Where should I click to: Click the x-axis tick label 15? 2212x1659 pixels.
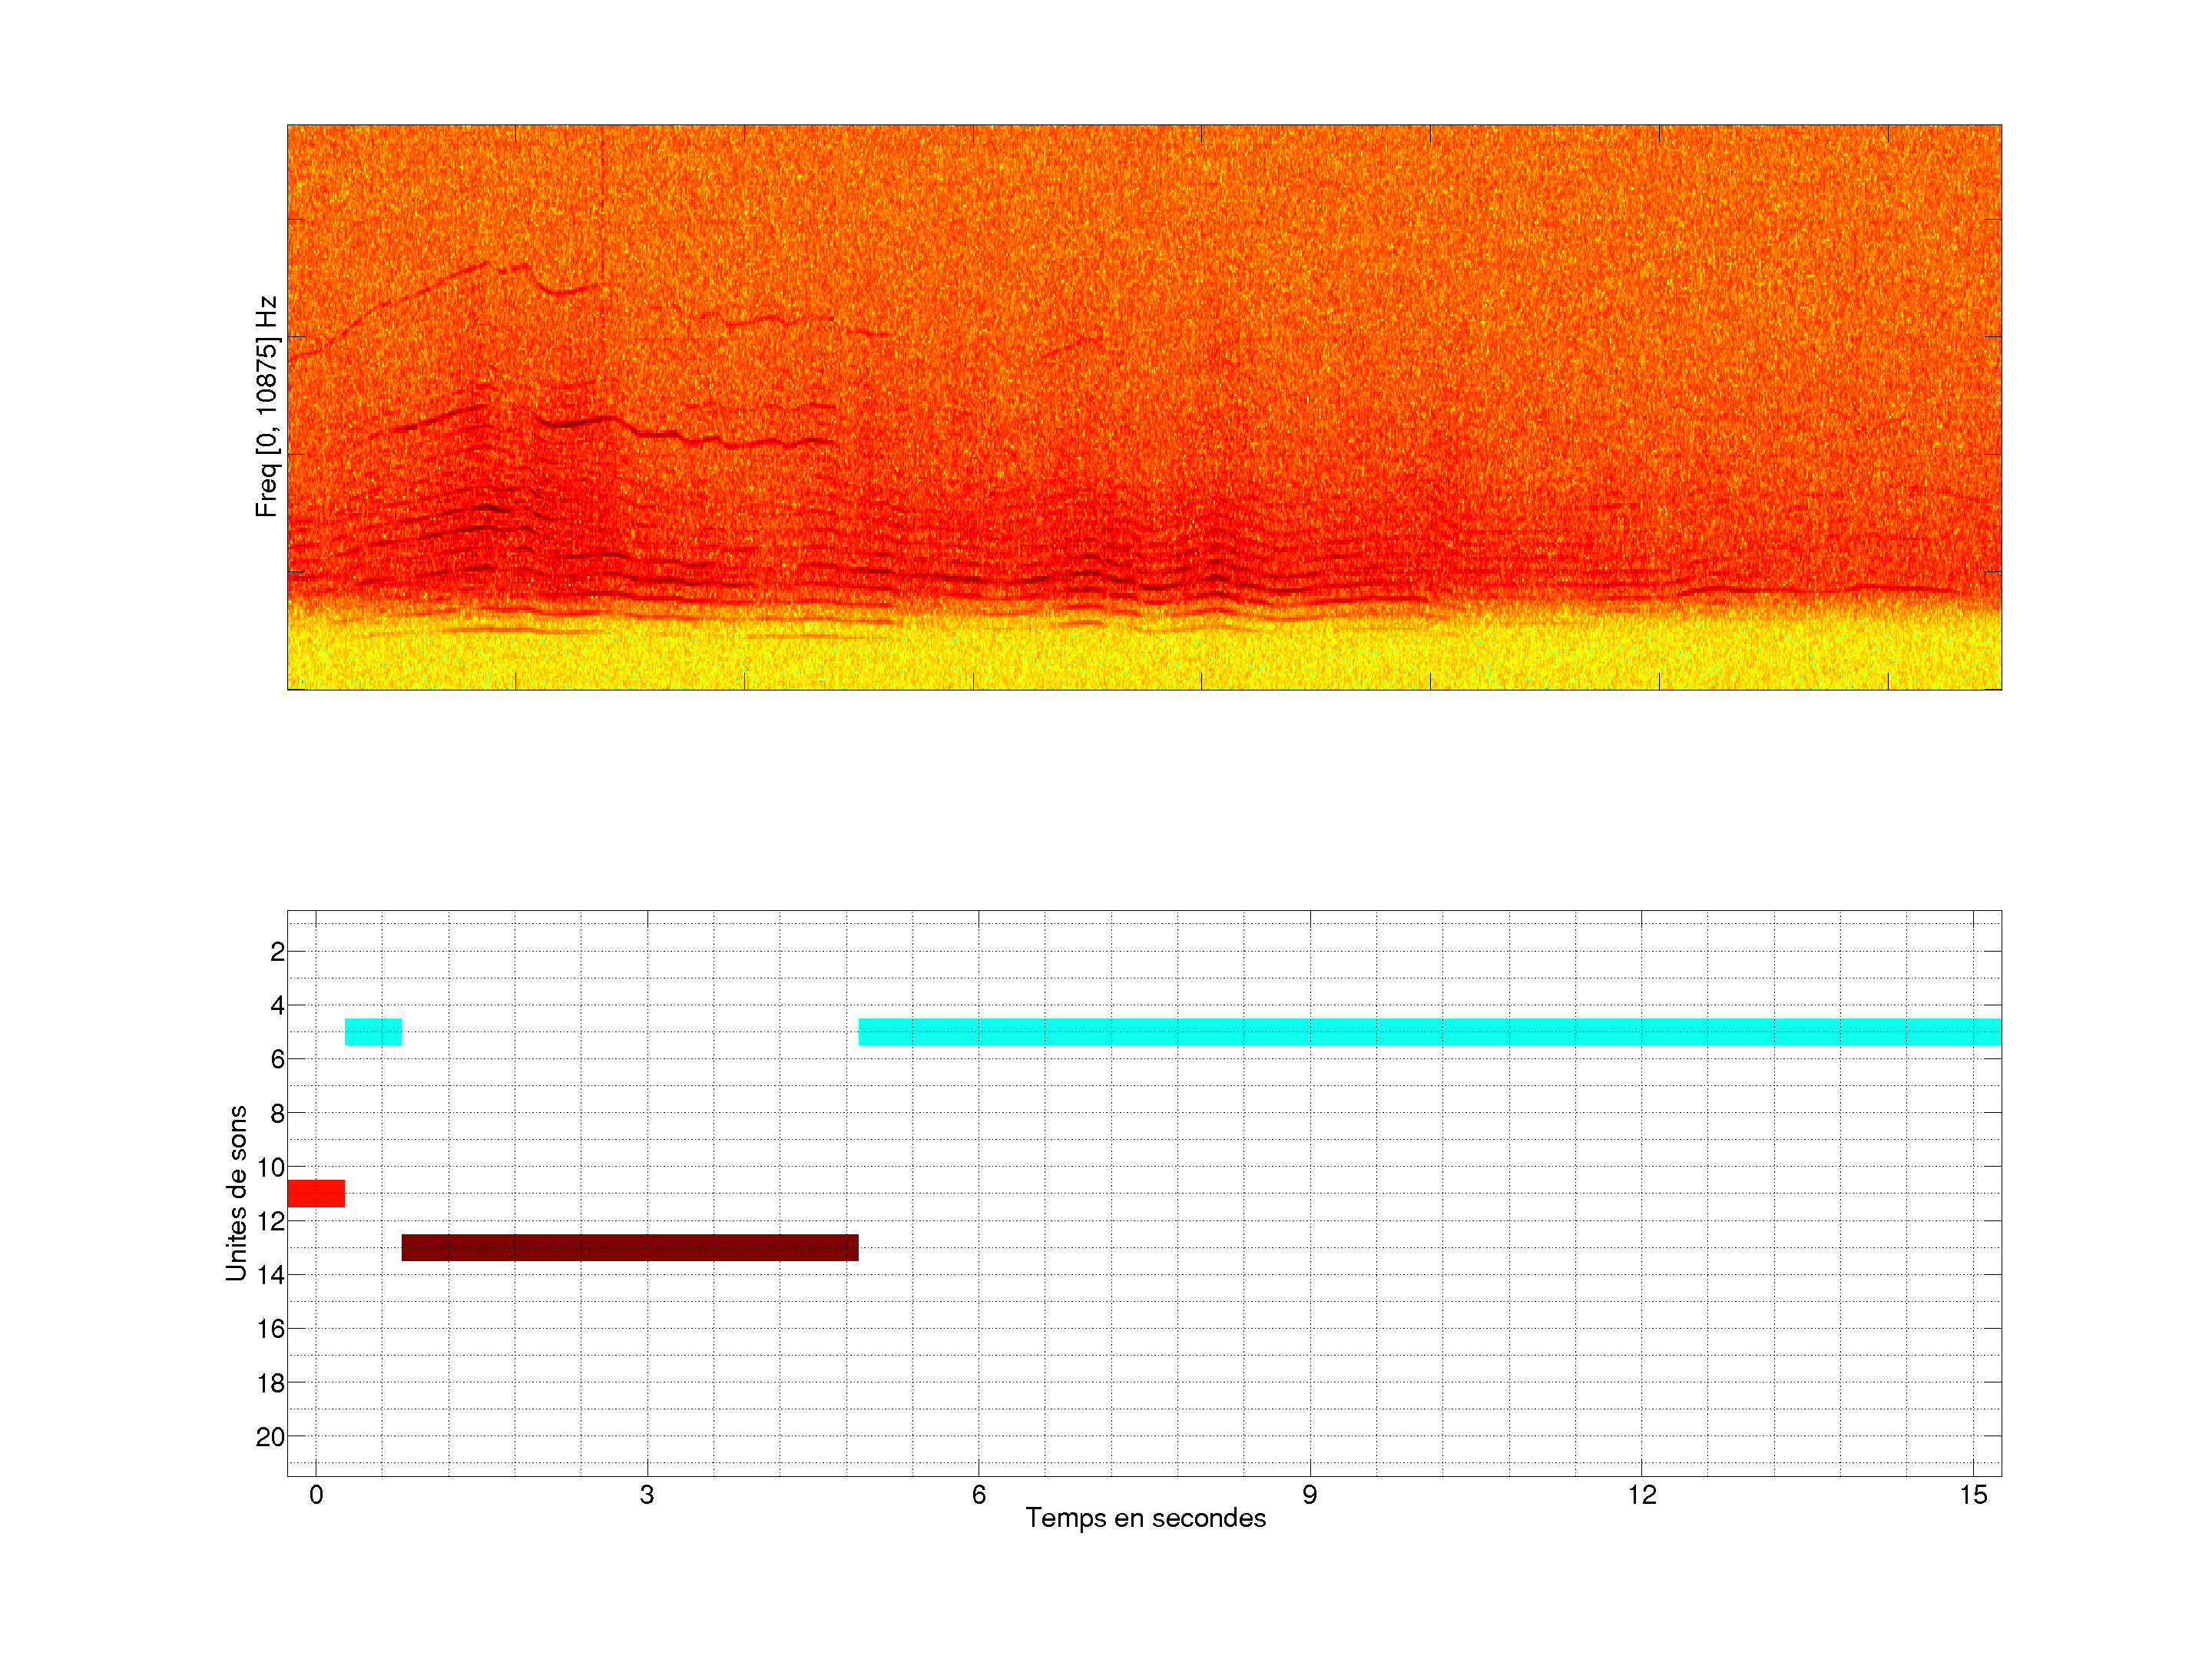1972,1495
